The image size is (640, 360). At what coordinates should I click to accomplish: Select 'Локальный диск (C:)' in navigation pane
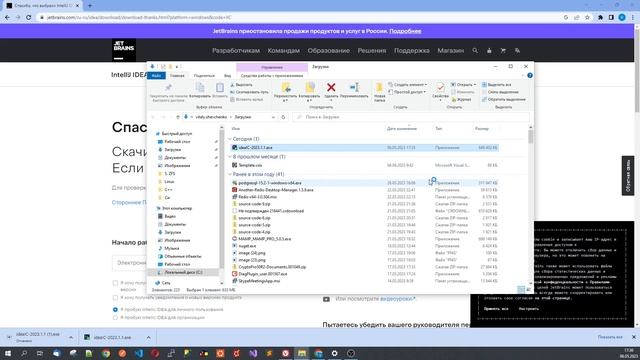point(183,272)
